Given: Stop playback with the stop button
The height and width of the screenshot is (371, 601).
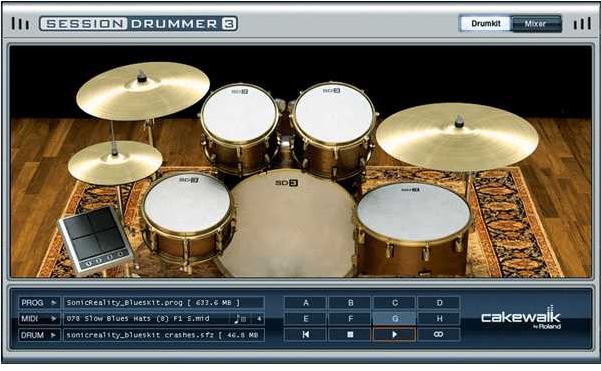Looking at the screenshot, I should point(350,335).
